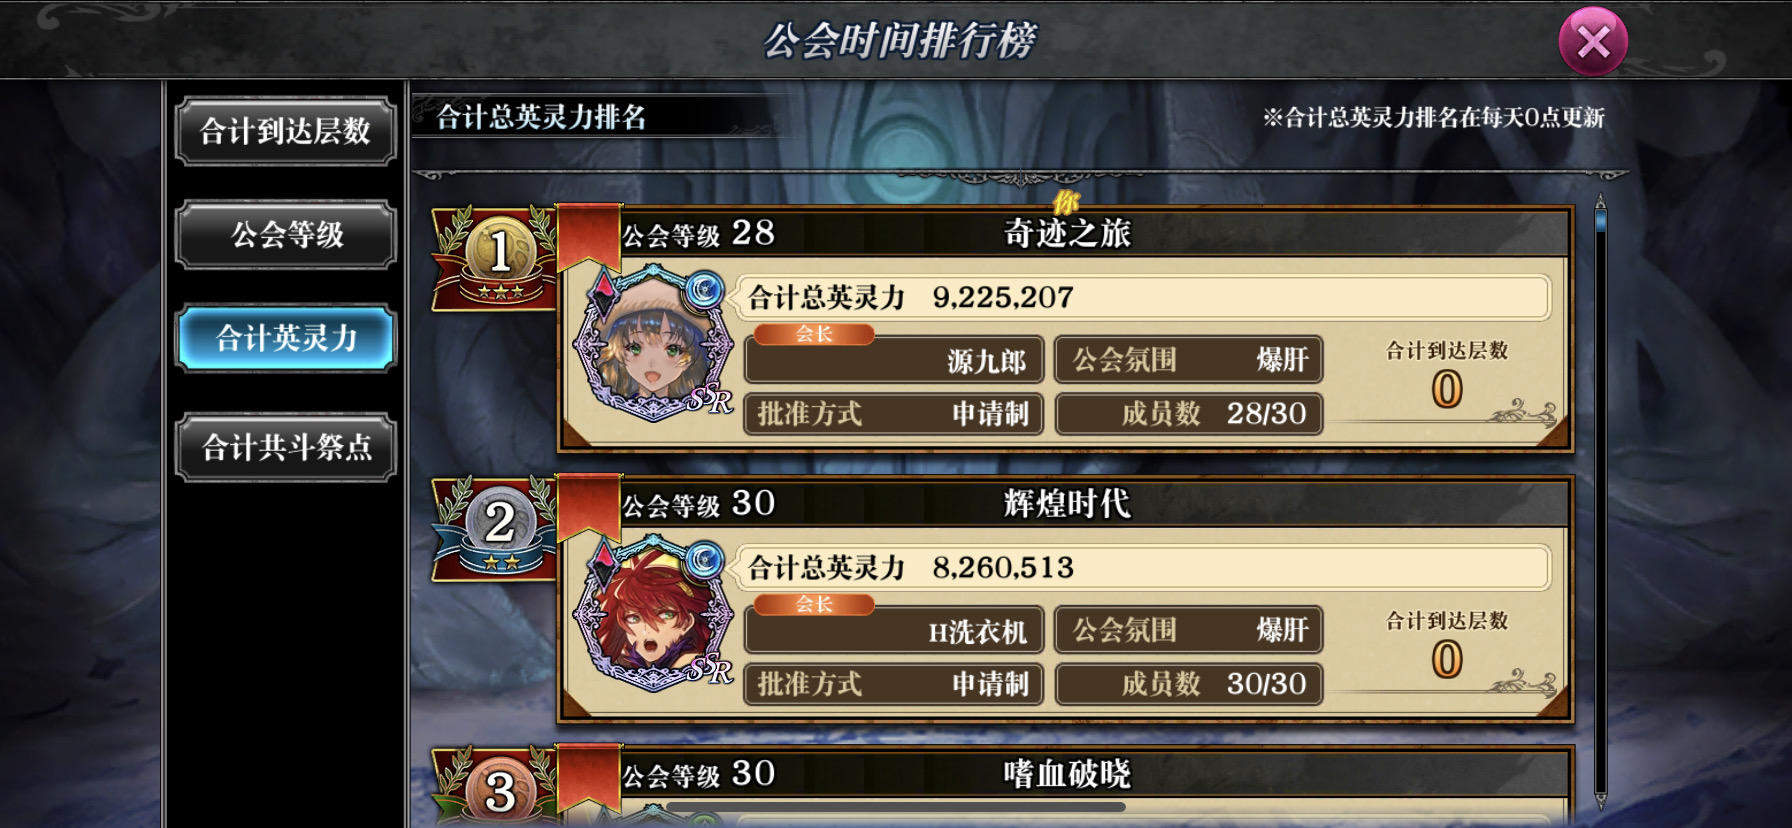Tap the red ribbon on 奇迹之旅 entry
The image size is (1792, 828).
pos(589,237)
